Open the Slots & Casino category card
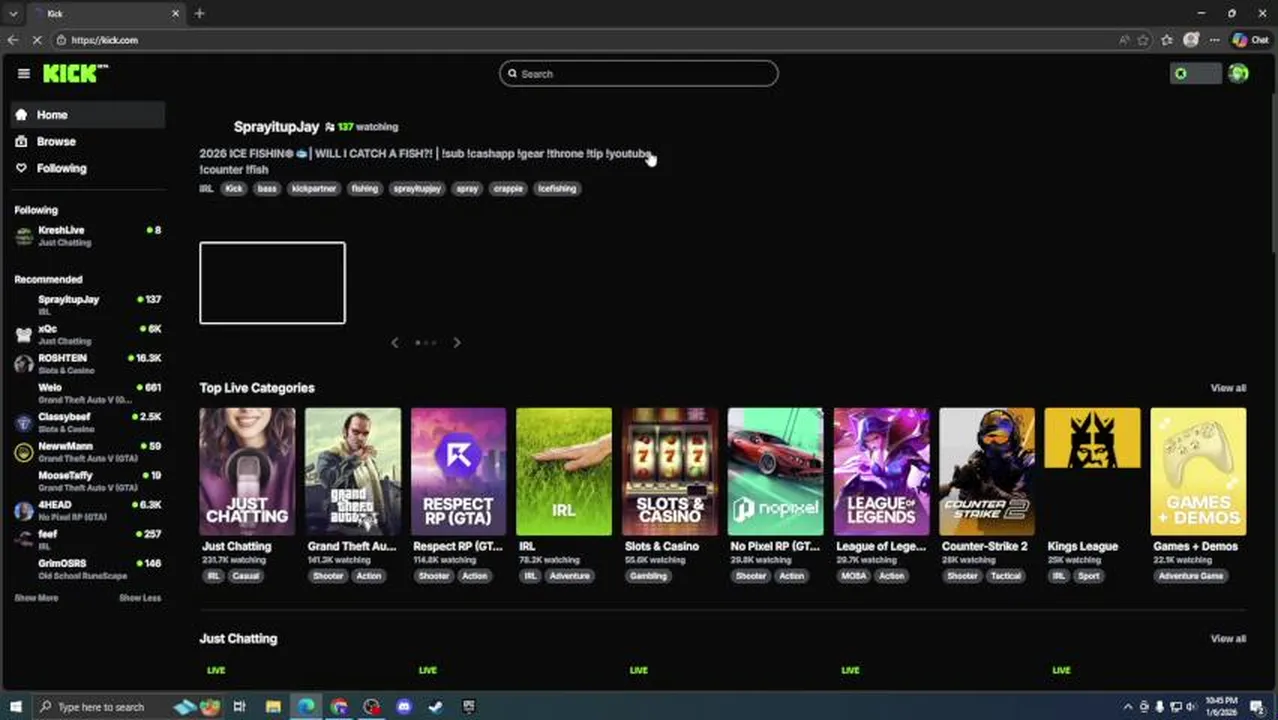The height and width of the screenshot is (720, 1278). click(670, 472)
